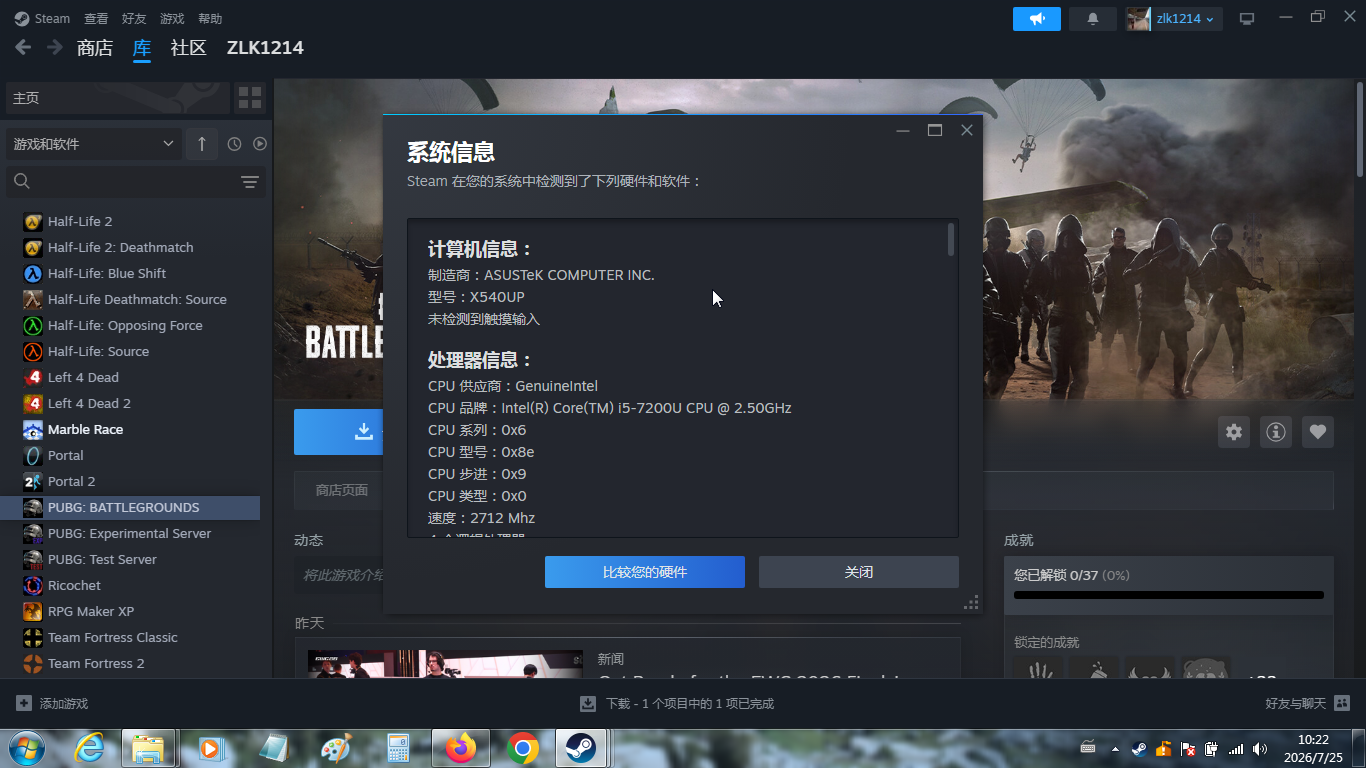Expand the zlk1214 account dropdown

pyautogui.click(x=1174, y=19)
